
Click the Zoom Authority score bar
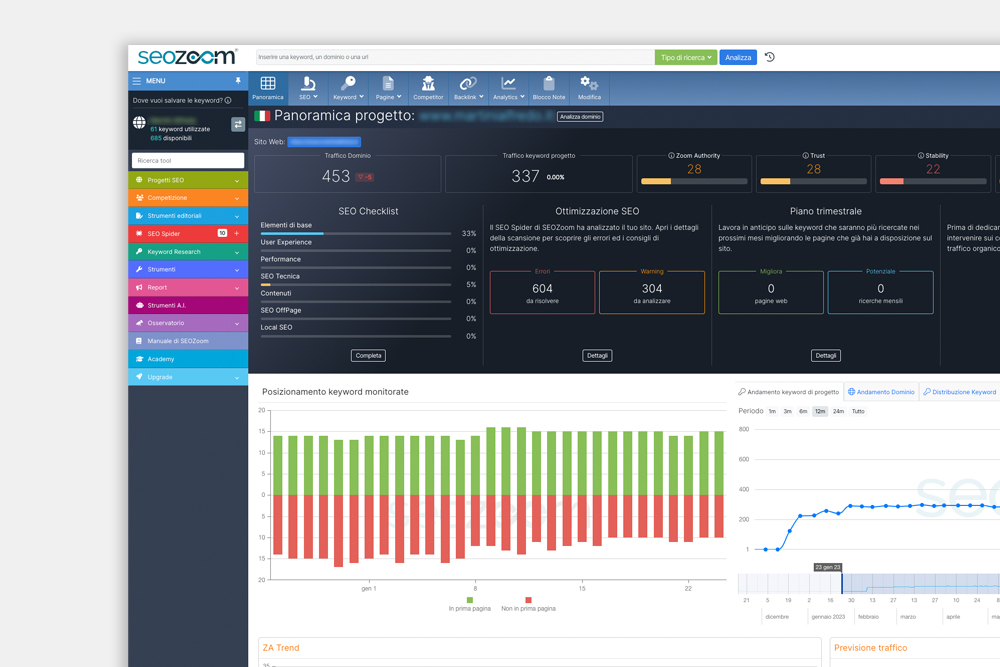pos(694,181)
